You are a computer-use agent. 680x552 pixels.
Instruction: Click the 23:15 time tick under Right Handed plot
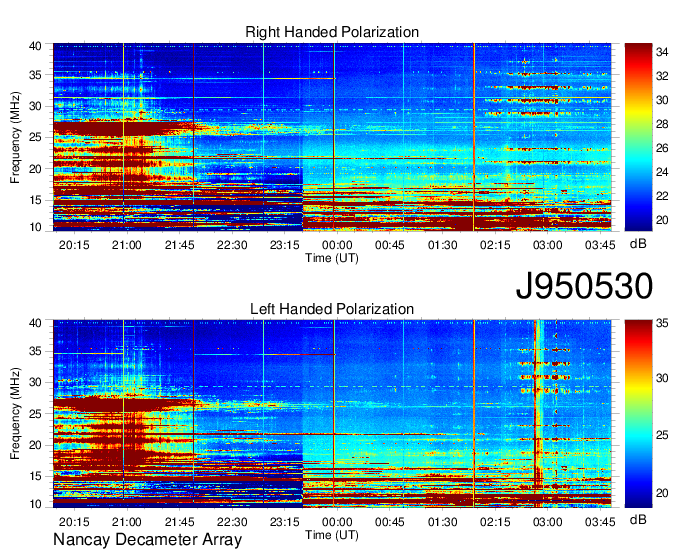[284, 245]
